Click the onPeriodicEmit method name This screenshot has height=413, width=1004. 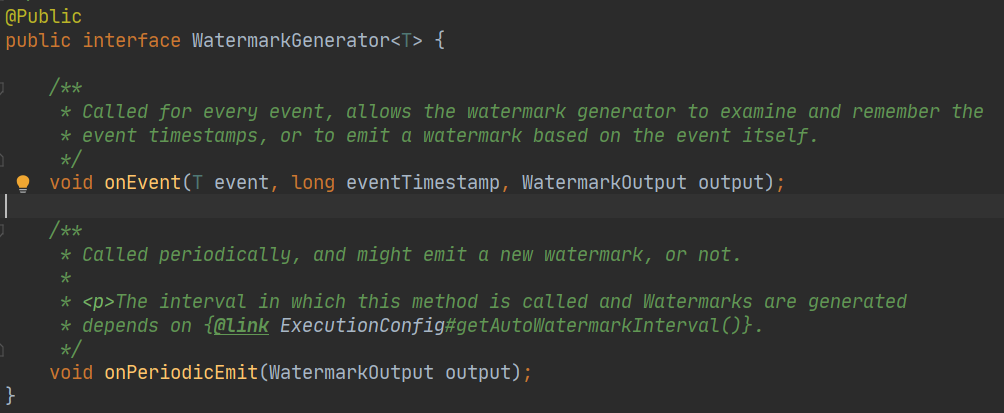[x=181, y=373]
